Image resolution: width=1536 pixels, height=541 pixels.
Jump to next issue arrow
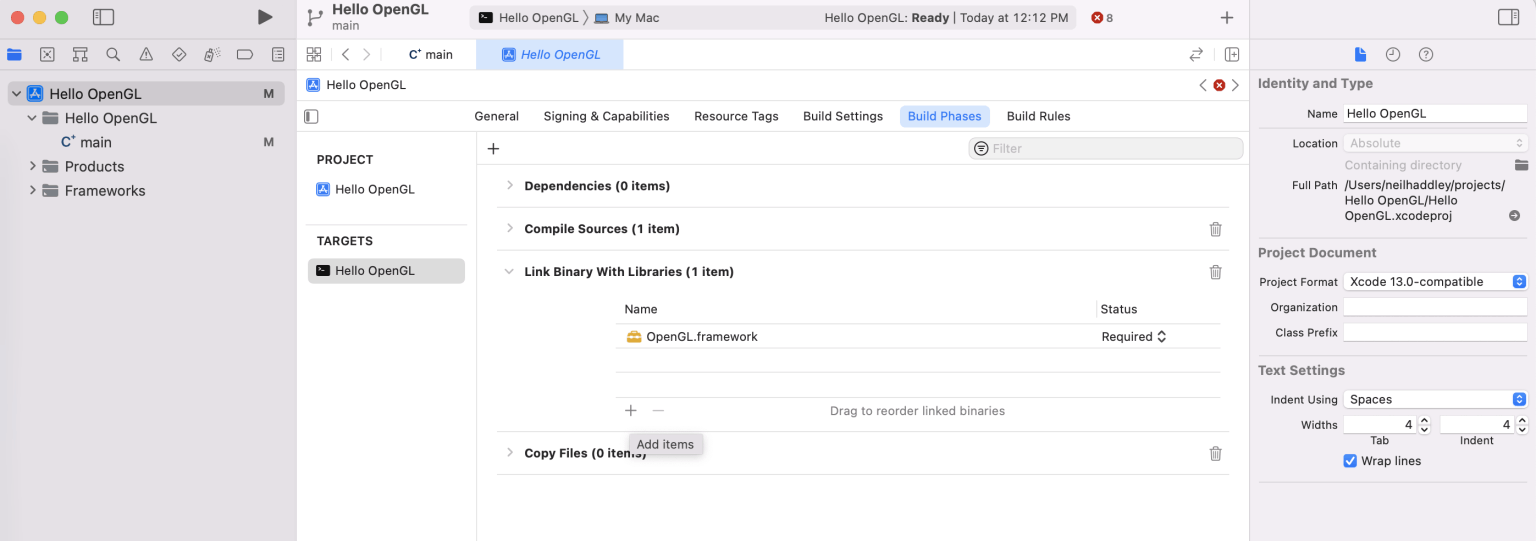click(1235, 85)
